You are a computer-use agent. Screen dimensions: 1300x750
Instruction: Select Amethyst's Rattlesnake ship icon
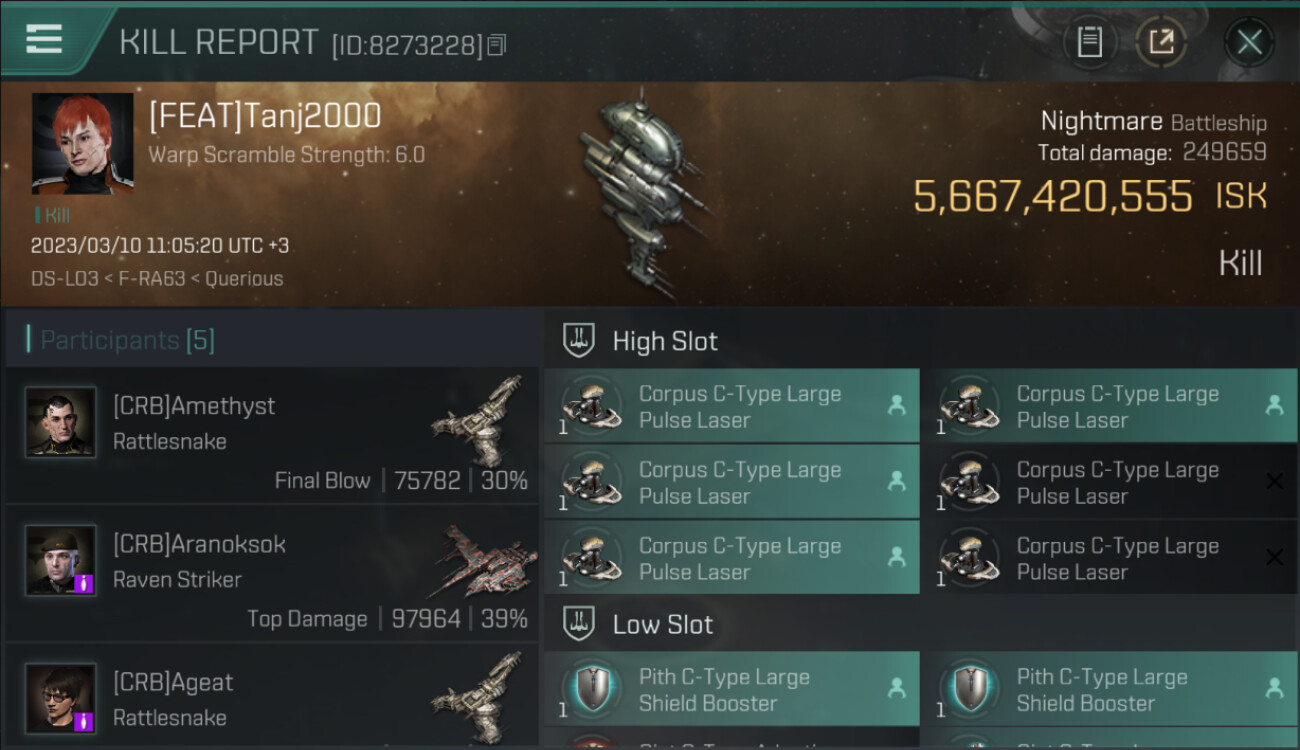pyautogui.click(x=480, y=410)
